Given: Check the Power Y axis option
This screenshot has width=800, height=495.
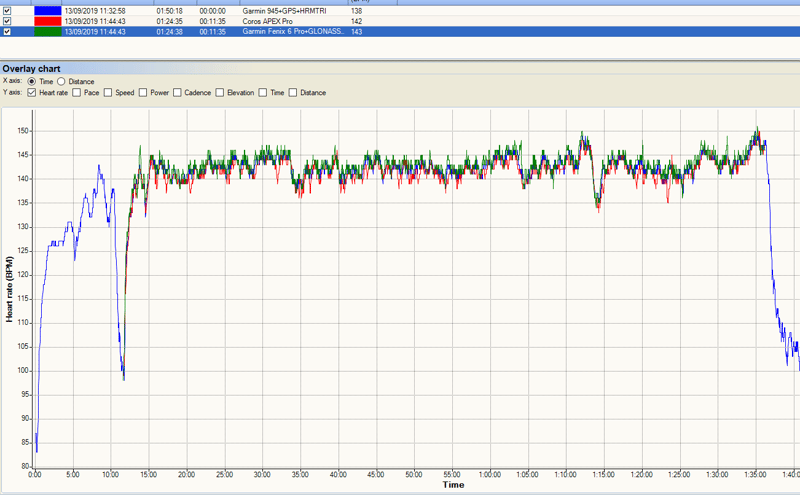Looking at the screenshot, I should pos(142,93).
